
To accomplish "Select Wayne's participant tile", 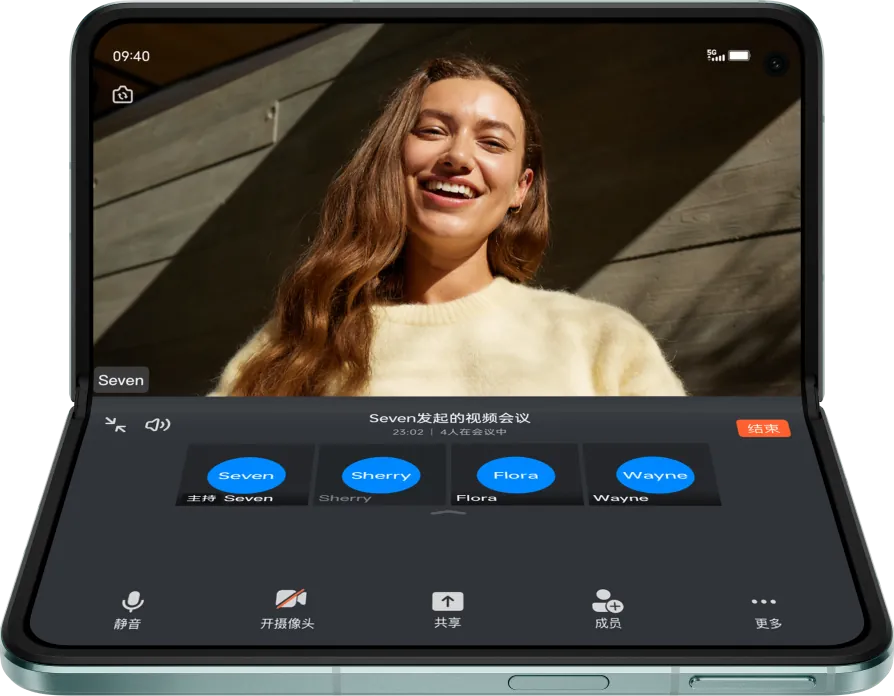I will 654,475.
